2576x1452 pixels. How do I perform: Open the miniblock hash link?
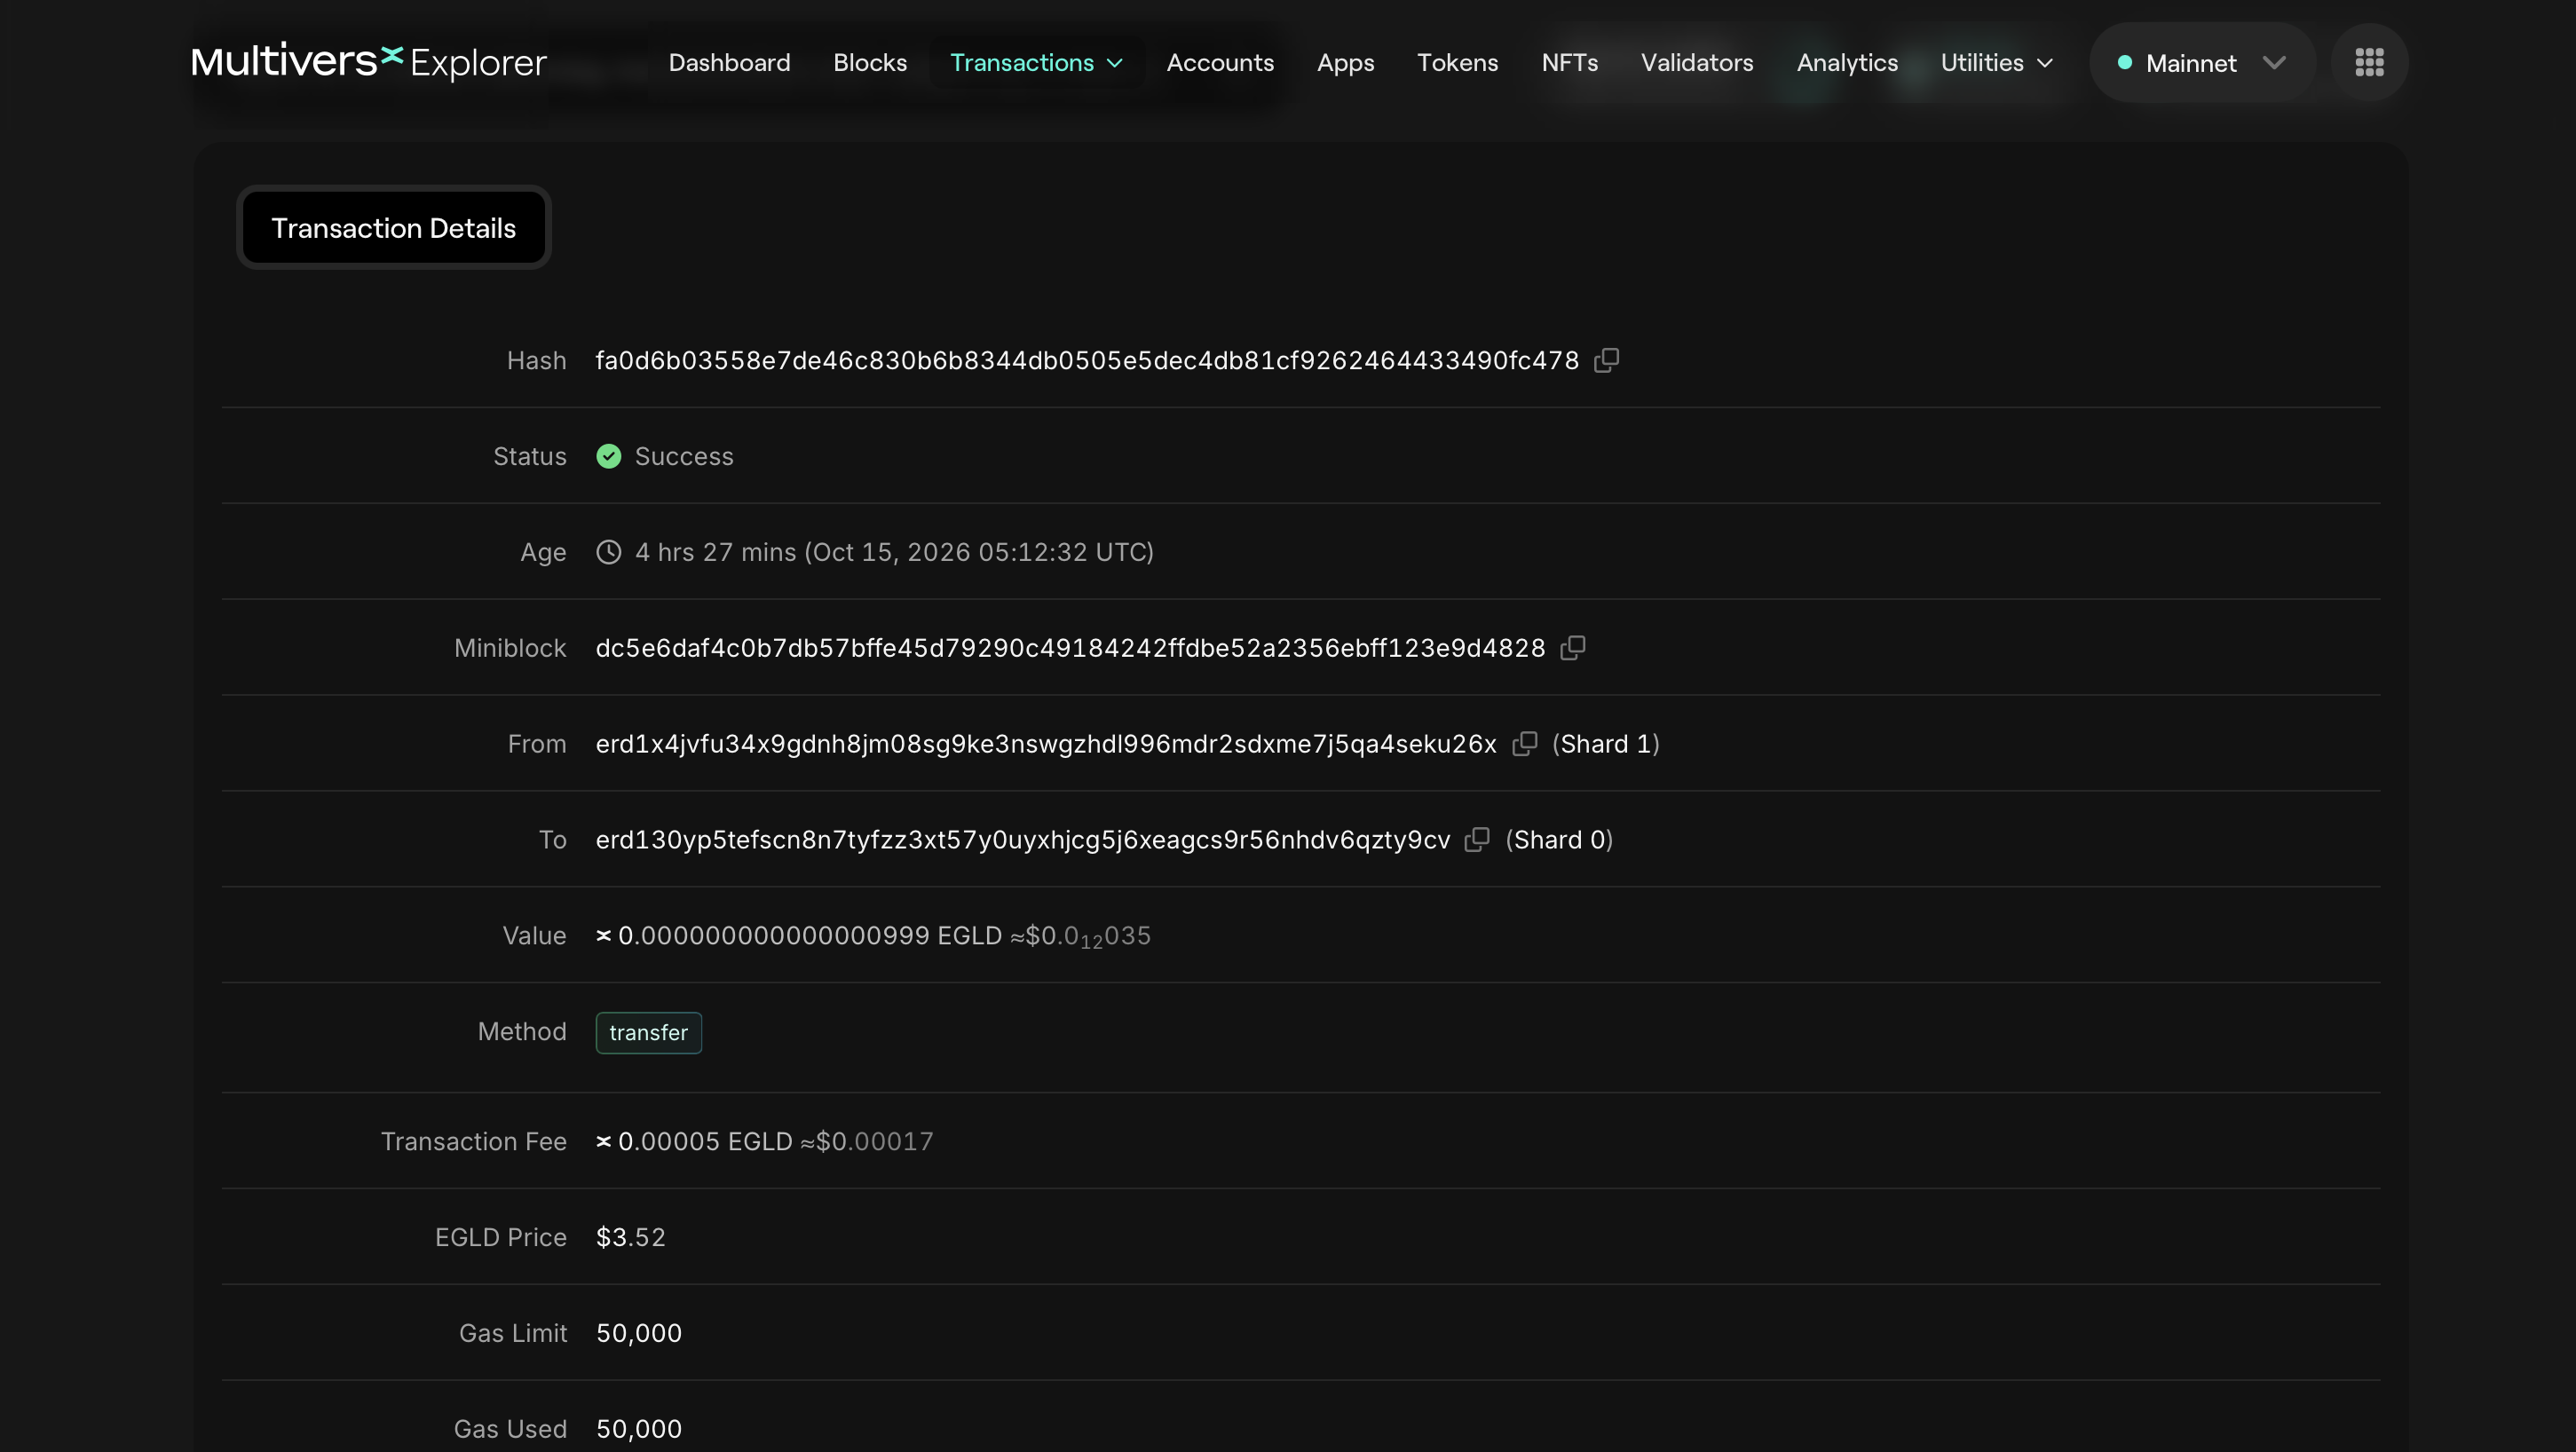(1070, 648)
